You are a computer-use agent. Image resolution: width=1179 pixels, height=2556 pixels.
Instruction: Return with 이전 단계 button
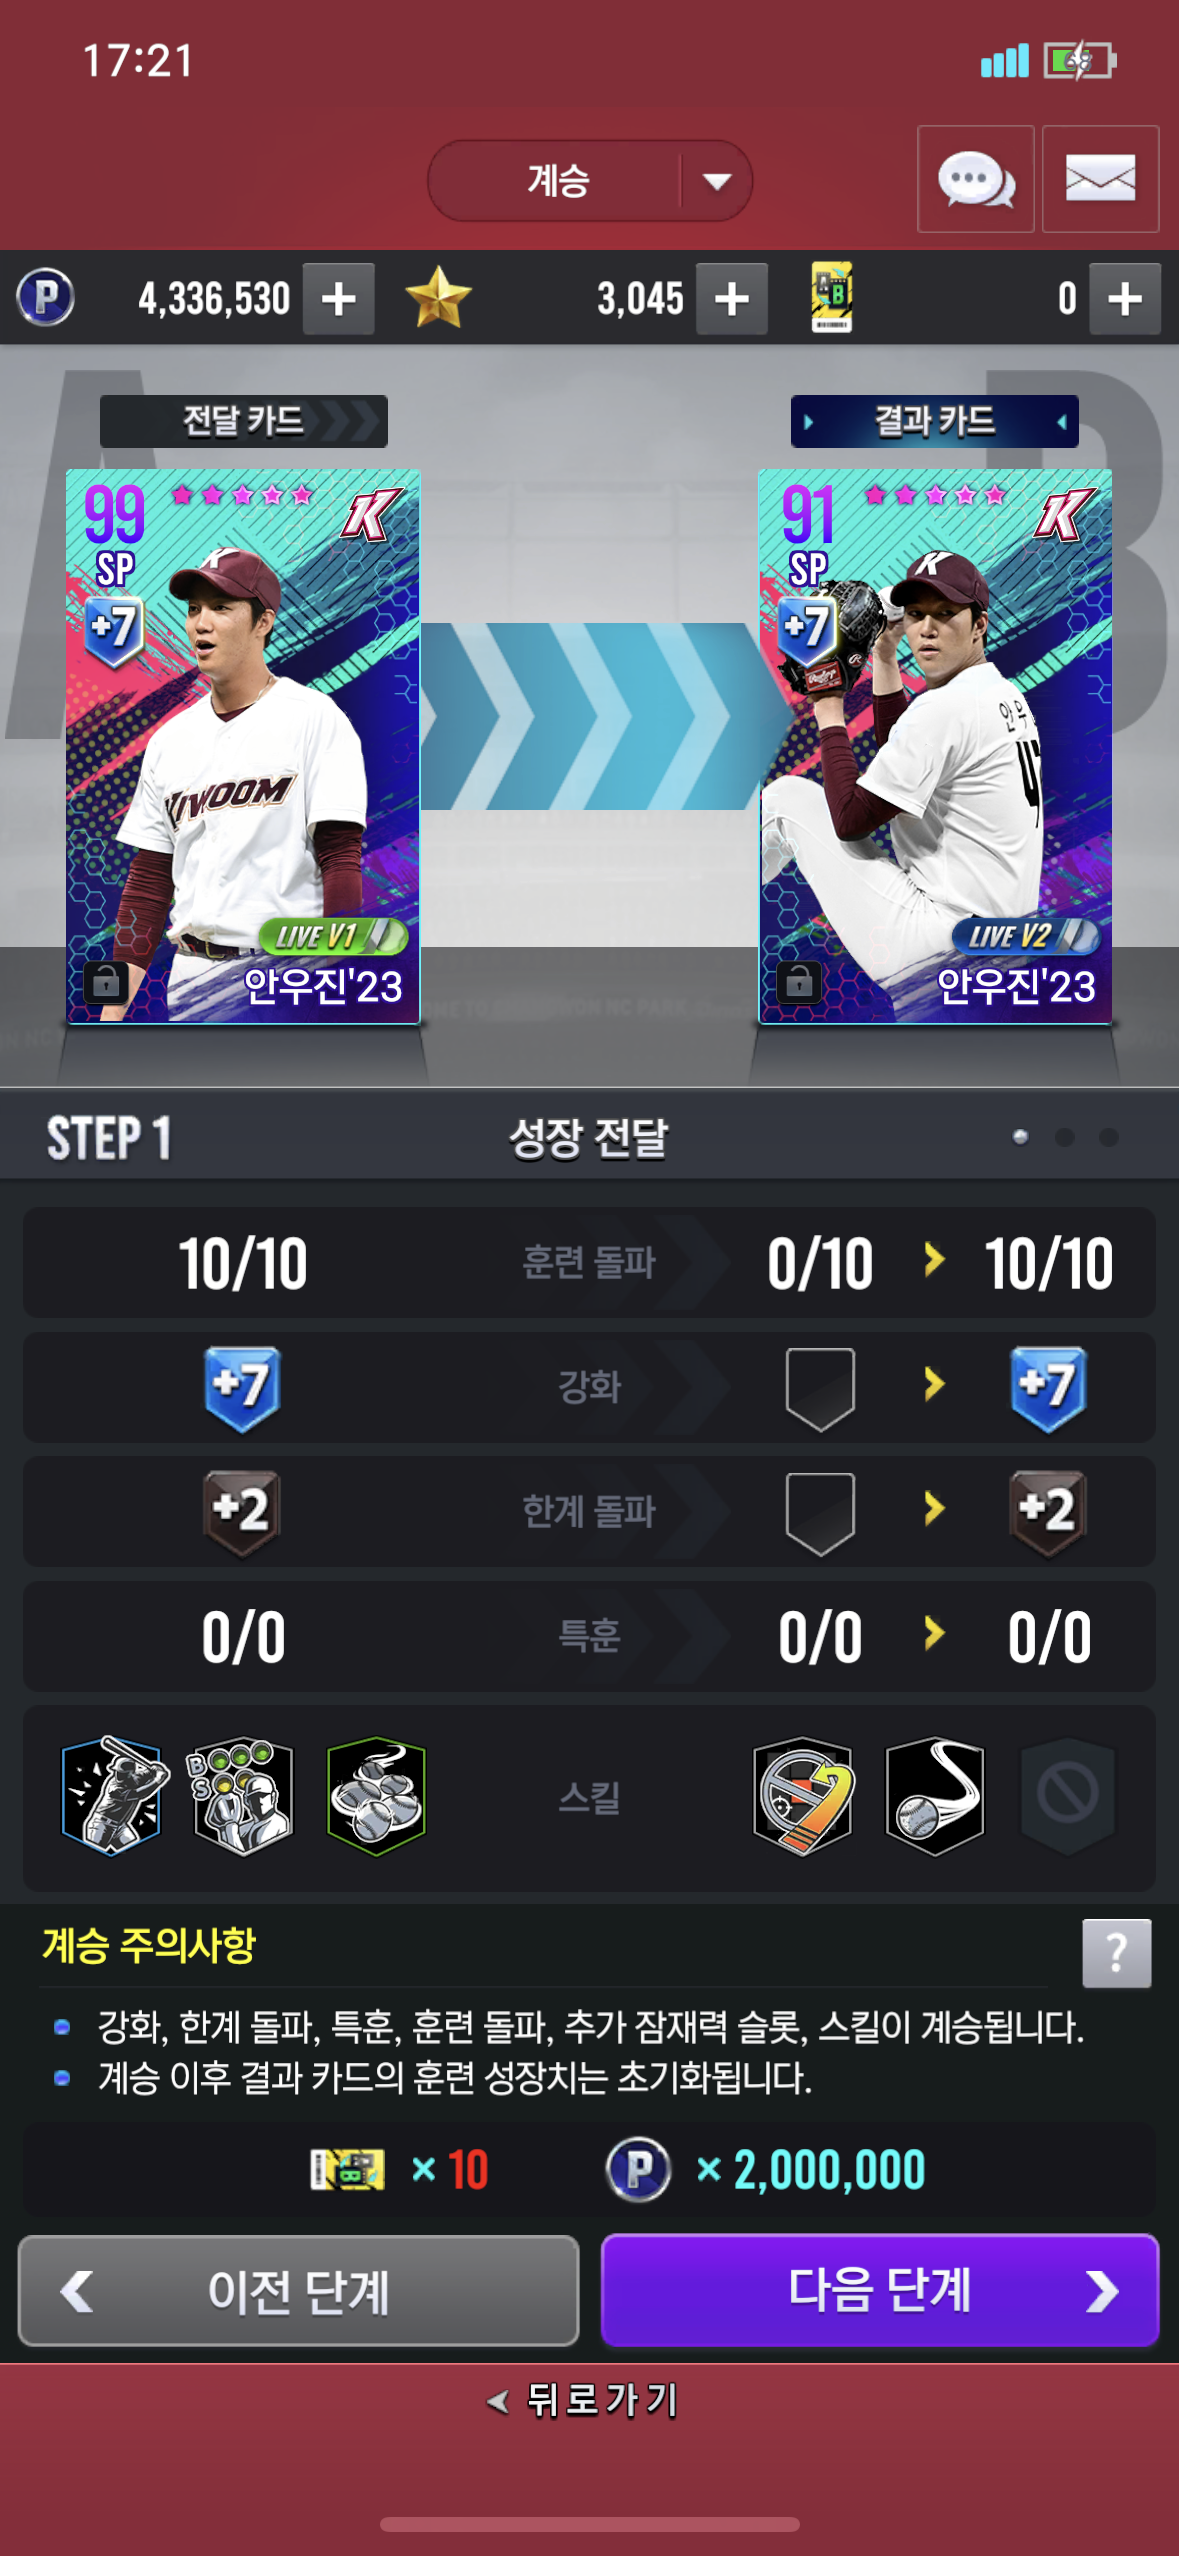[x=298, y=2290]
